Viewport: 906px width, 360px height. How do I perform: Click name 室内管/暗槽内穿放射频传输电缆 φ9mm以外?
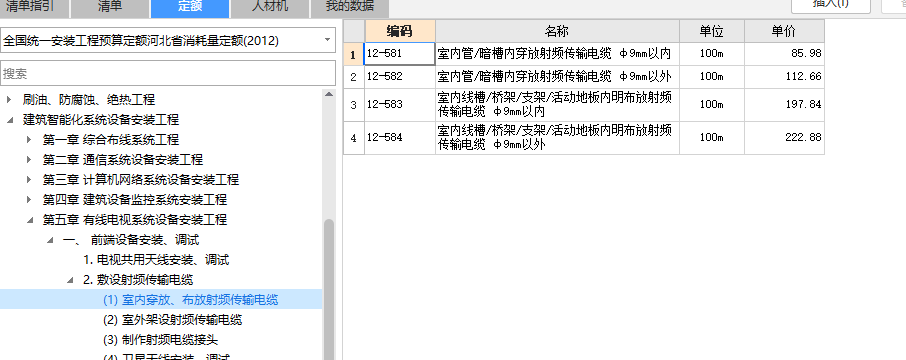click(557, 76)
